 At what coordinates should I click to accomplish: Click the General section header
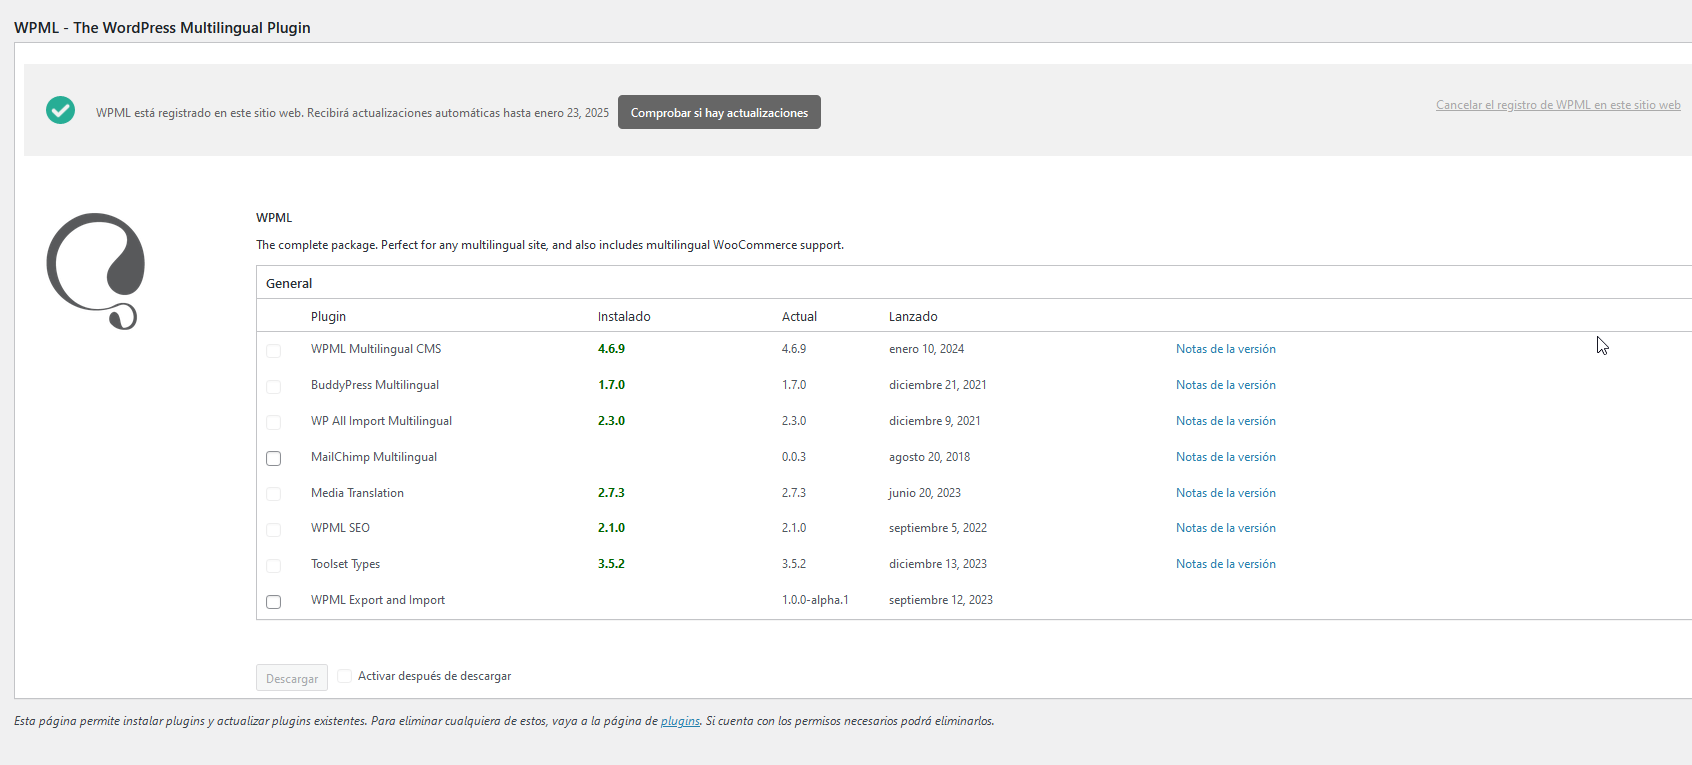pos(289,283)
